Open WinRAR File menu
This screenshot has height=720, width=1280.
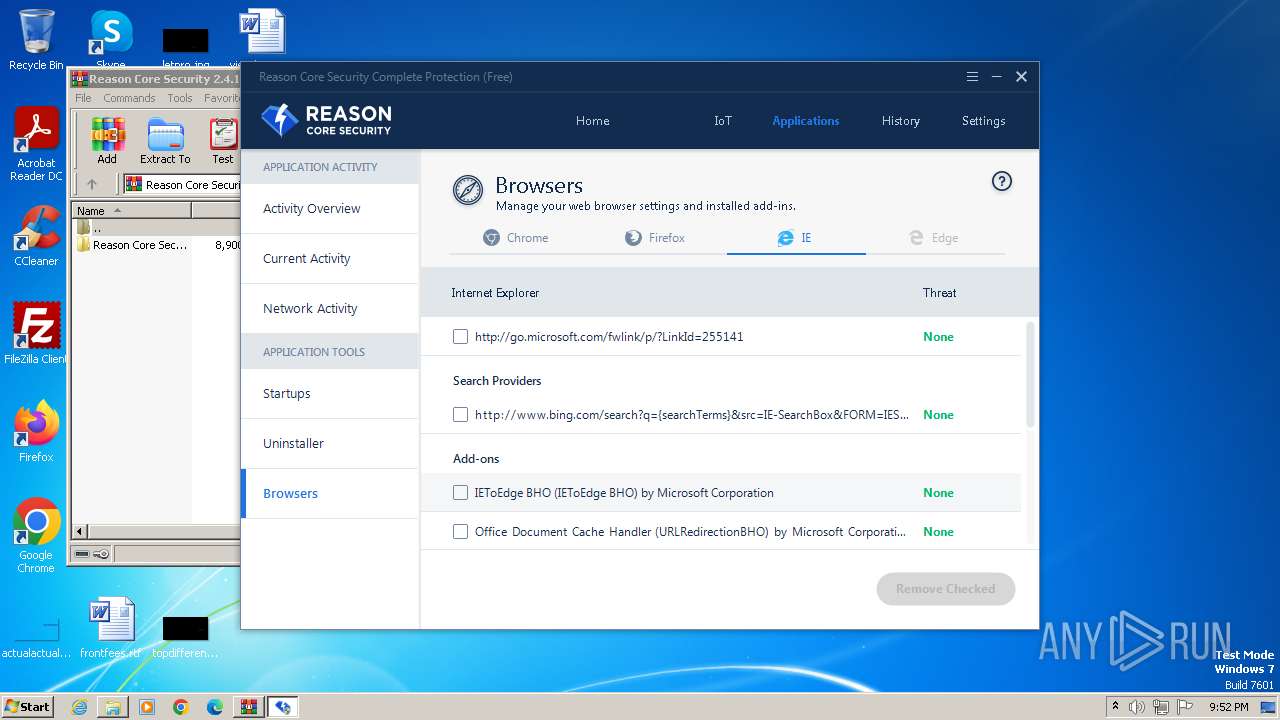83,98
